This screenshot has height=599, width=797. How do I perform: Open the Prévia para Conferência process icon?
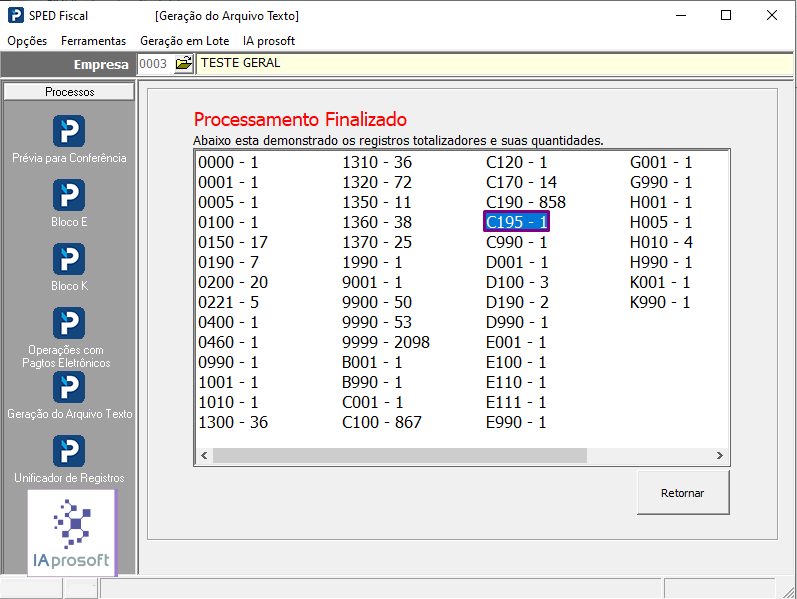tap(69, 131)
